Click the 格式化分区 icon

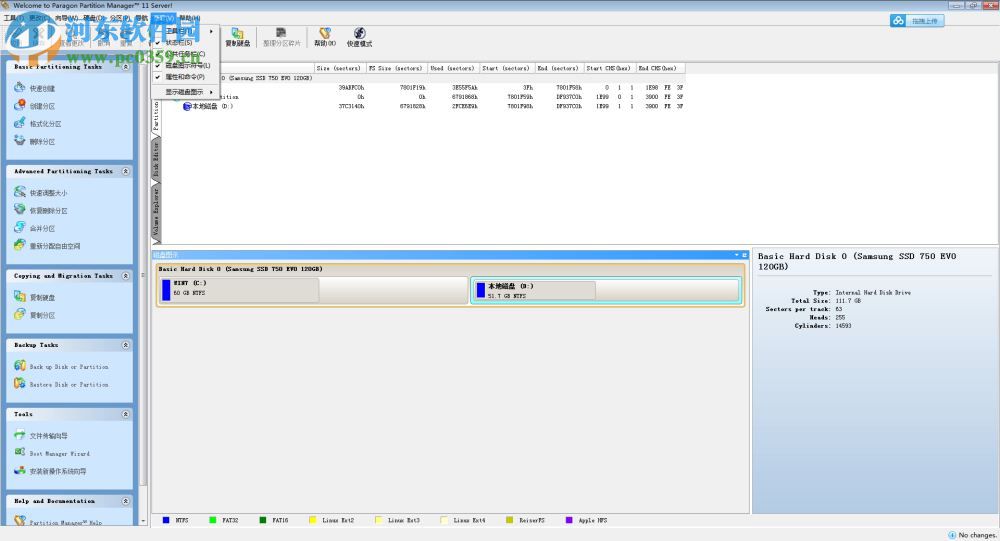(x=20, y=122)
